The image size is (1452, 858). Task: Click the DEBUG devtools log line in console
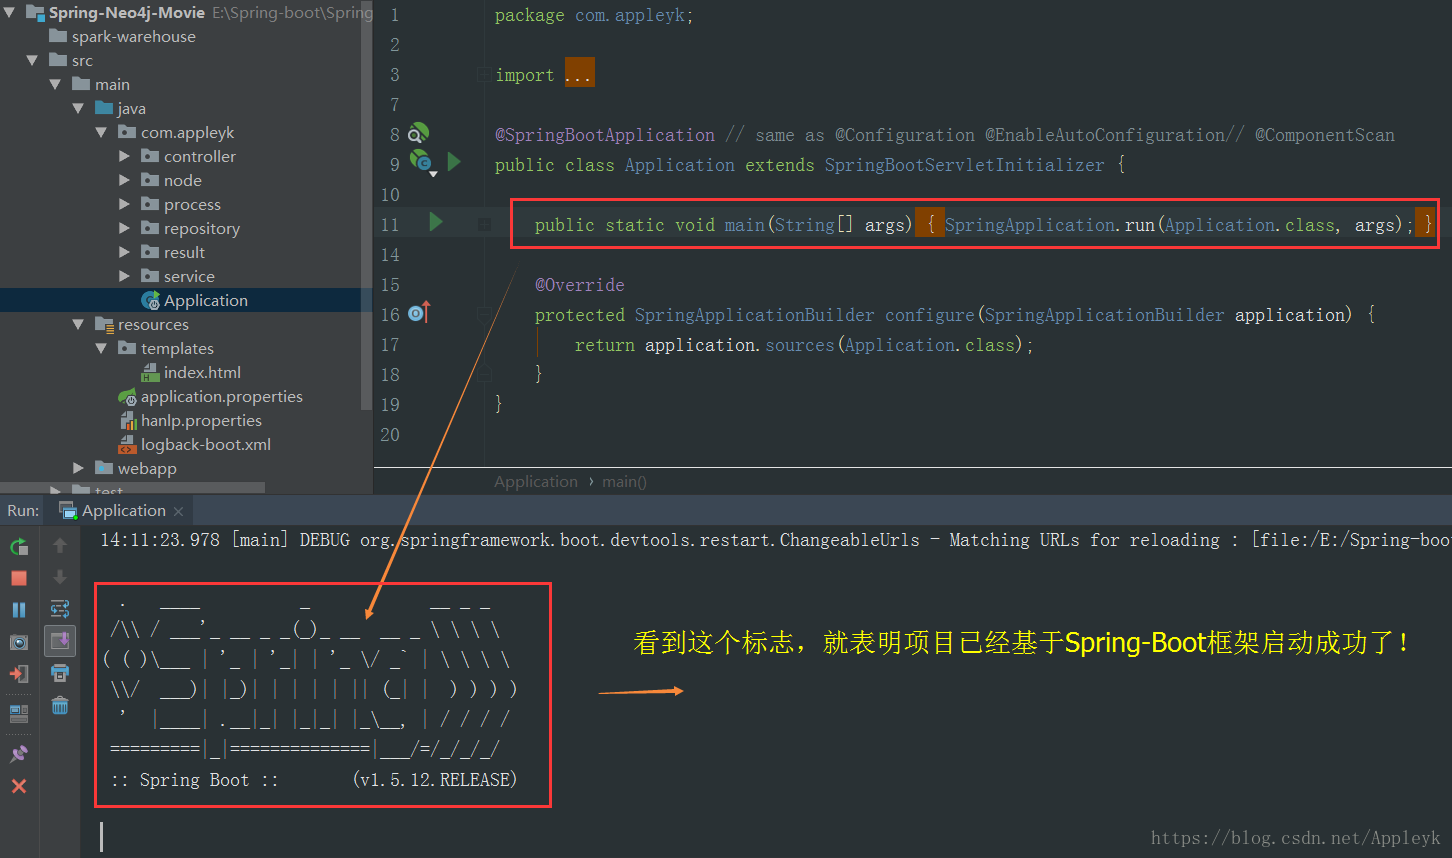pos(775,540)
